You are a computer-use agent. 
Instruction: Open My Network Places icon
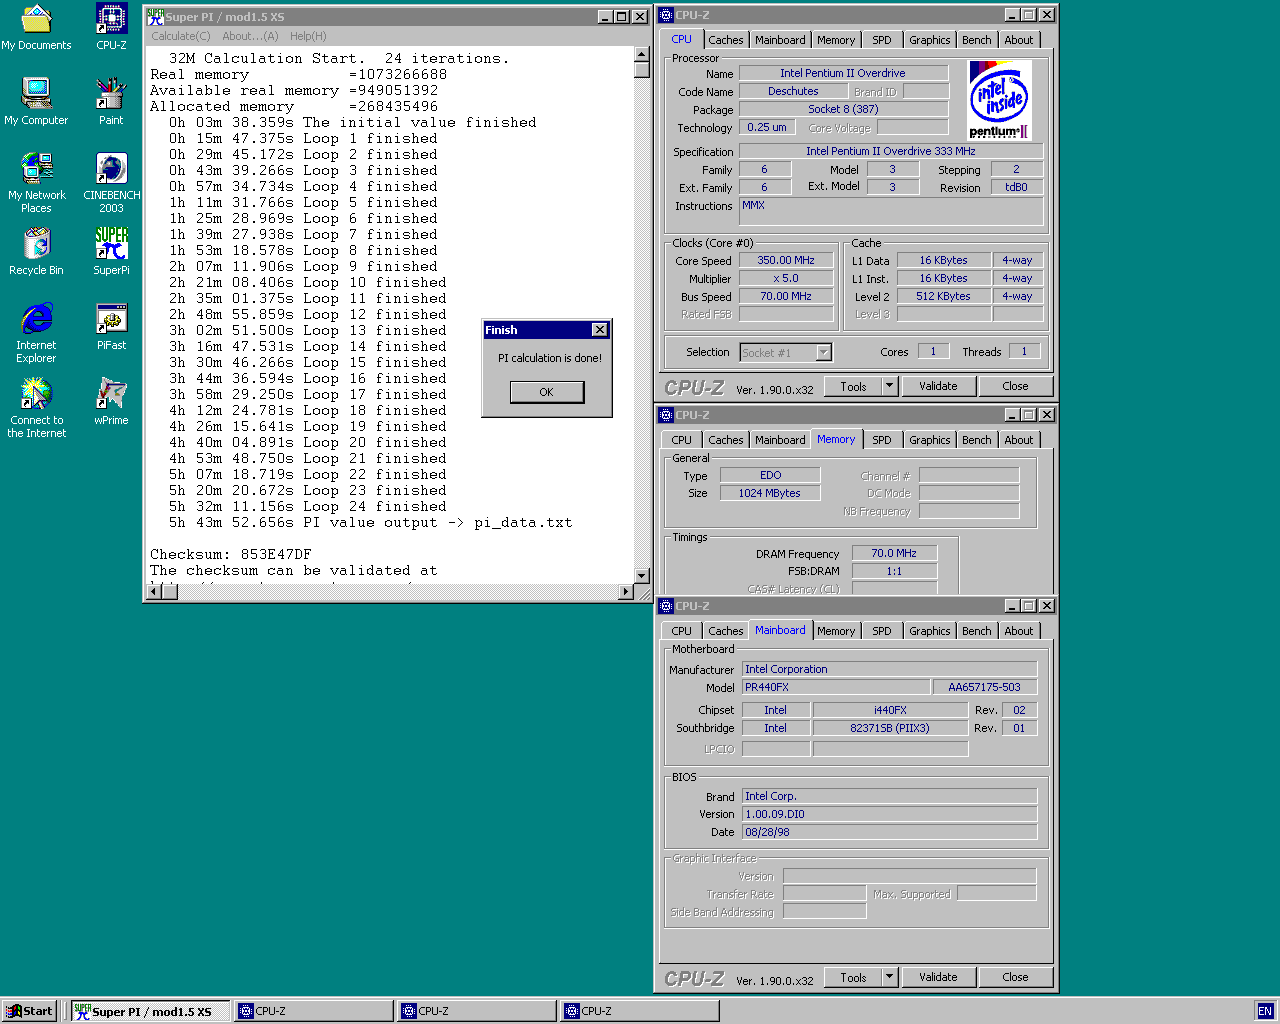(x=36, y=183)
